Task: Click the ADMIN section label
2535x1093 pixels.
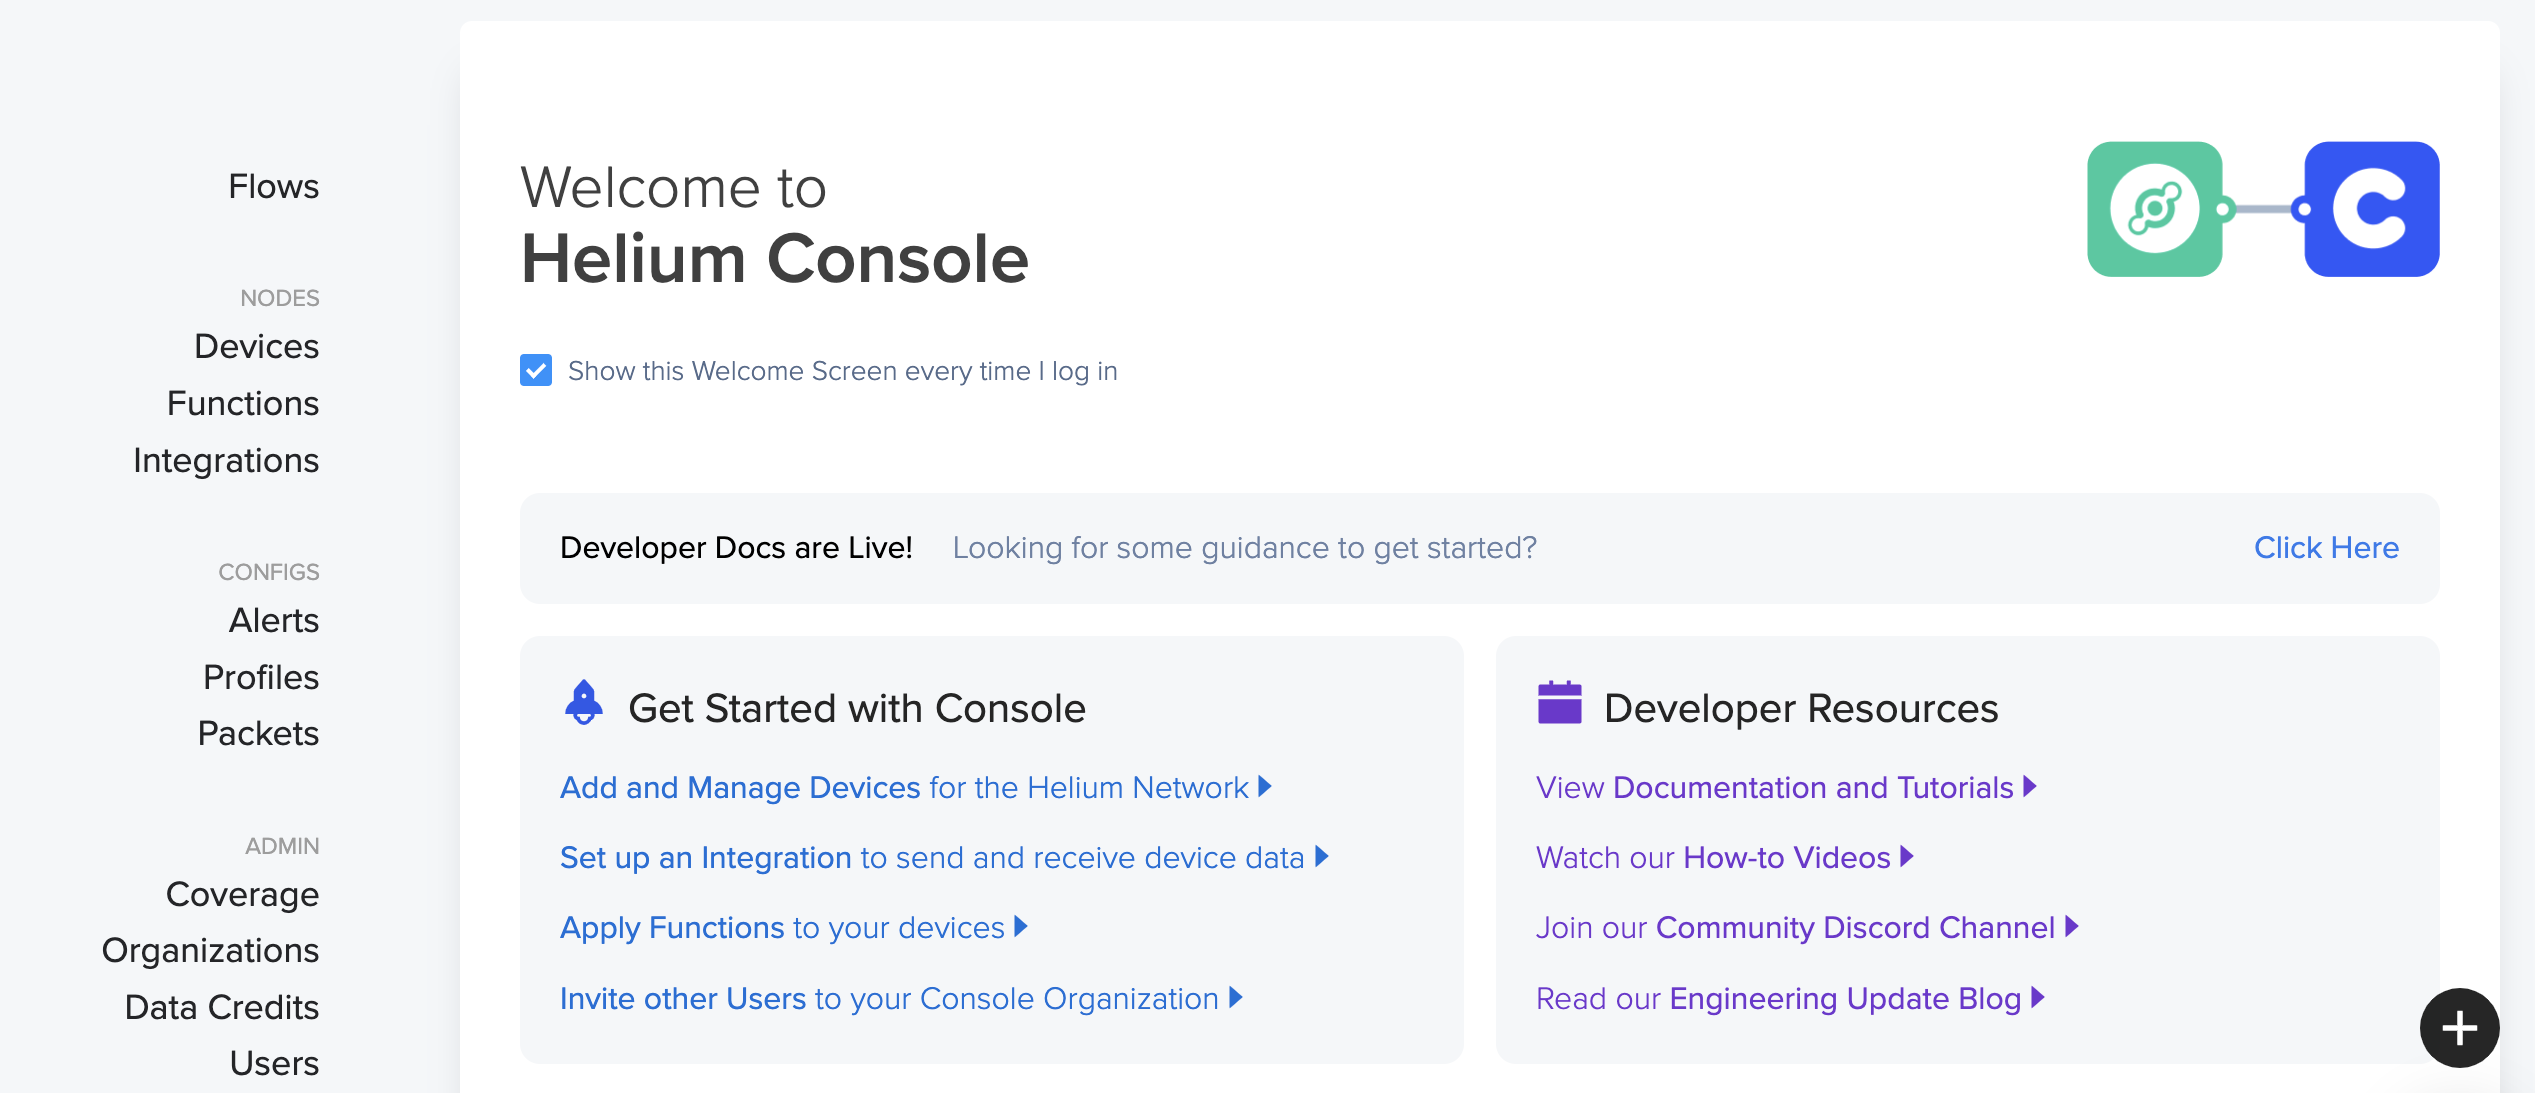Action: point(282,846)
